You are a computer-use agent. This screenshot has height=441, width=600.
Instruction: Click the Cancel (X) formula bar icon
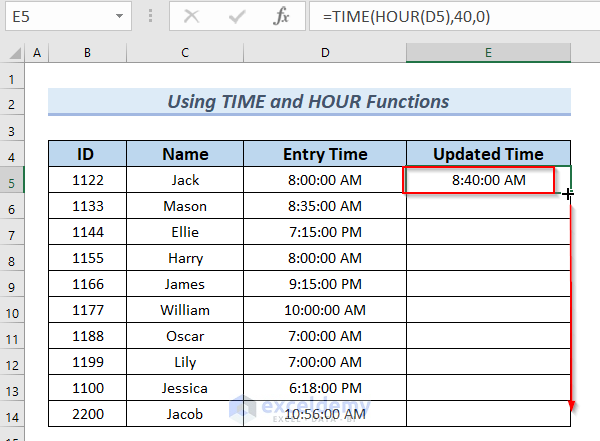[x=192, y=18]
